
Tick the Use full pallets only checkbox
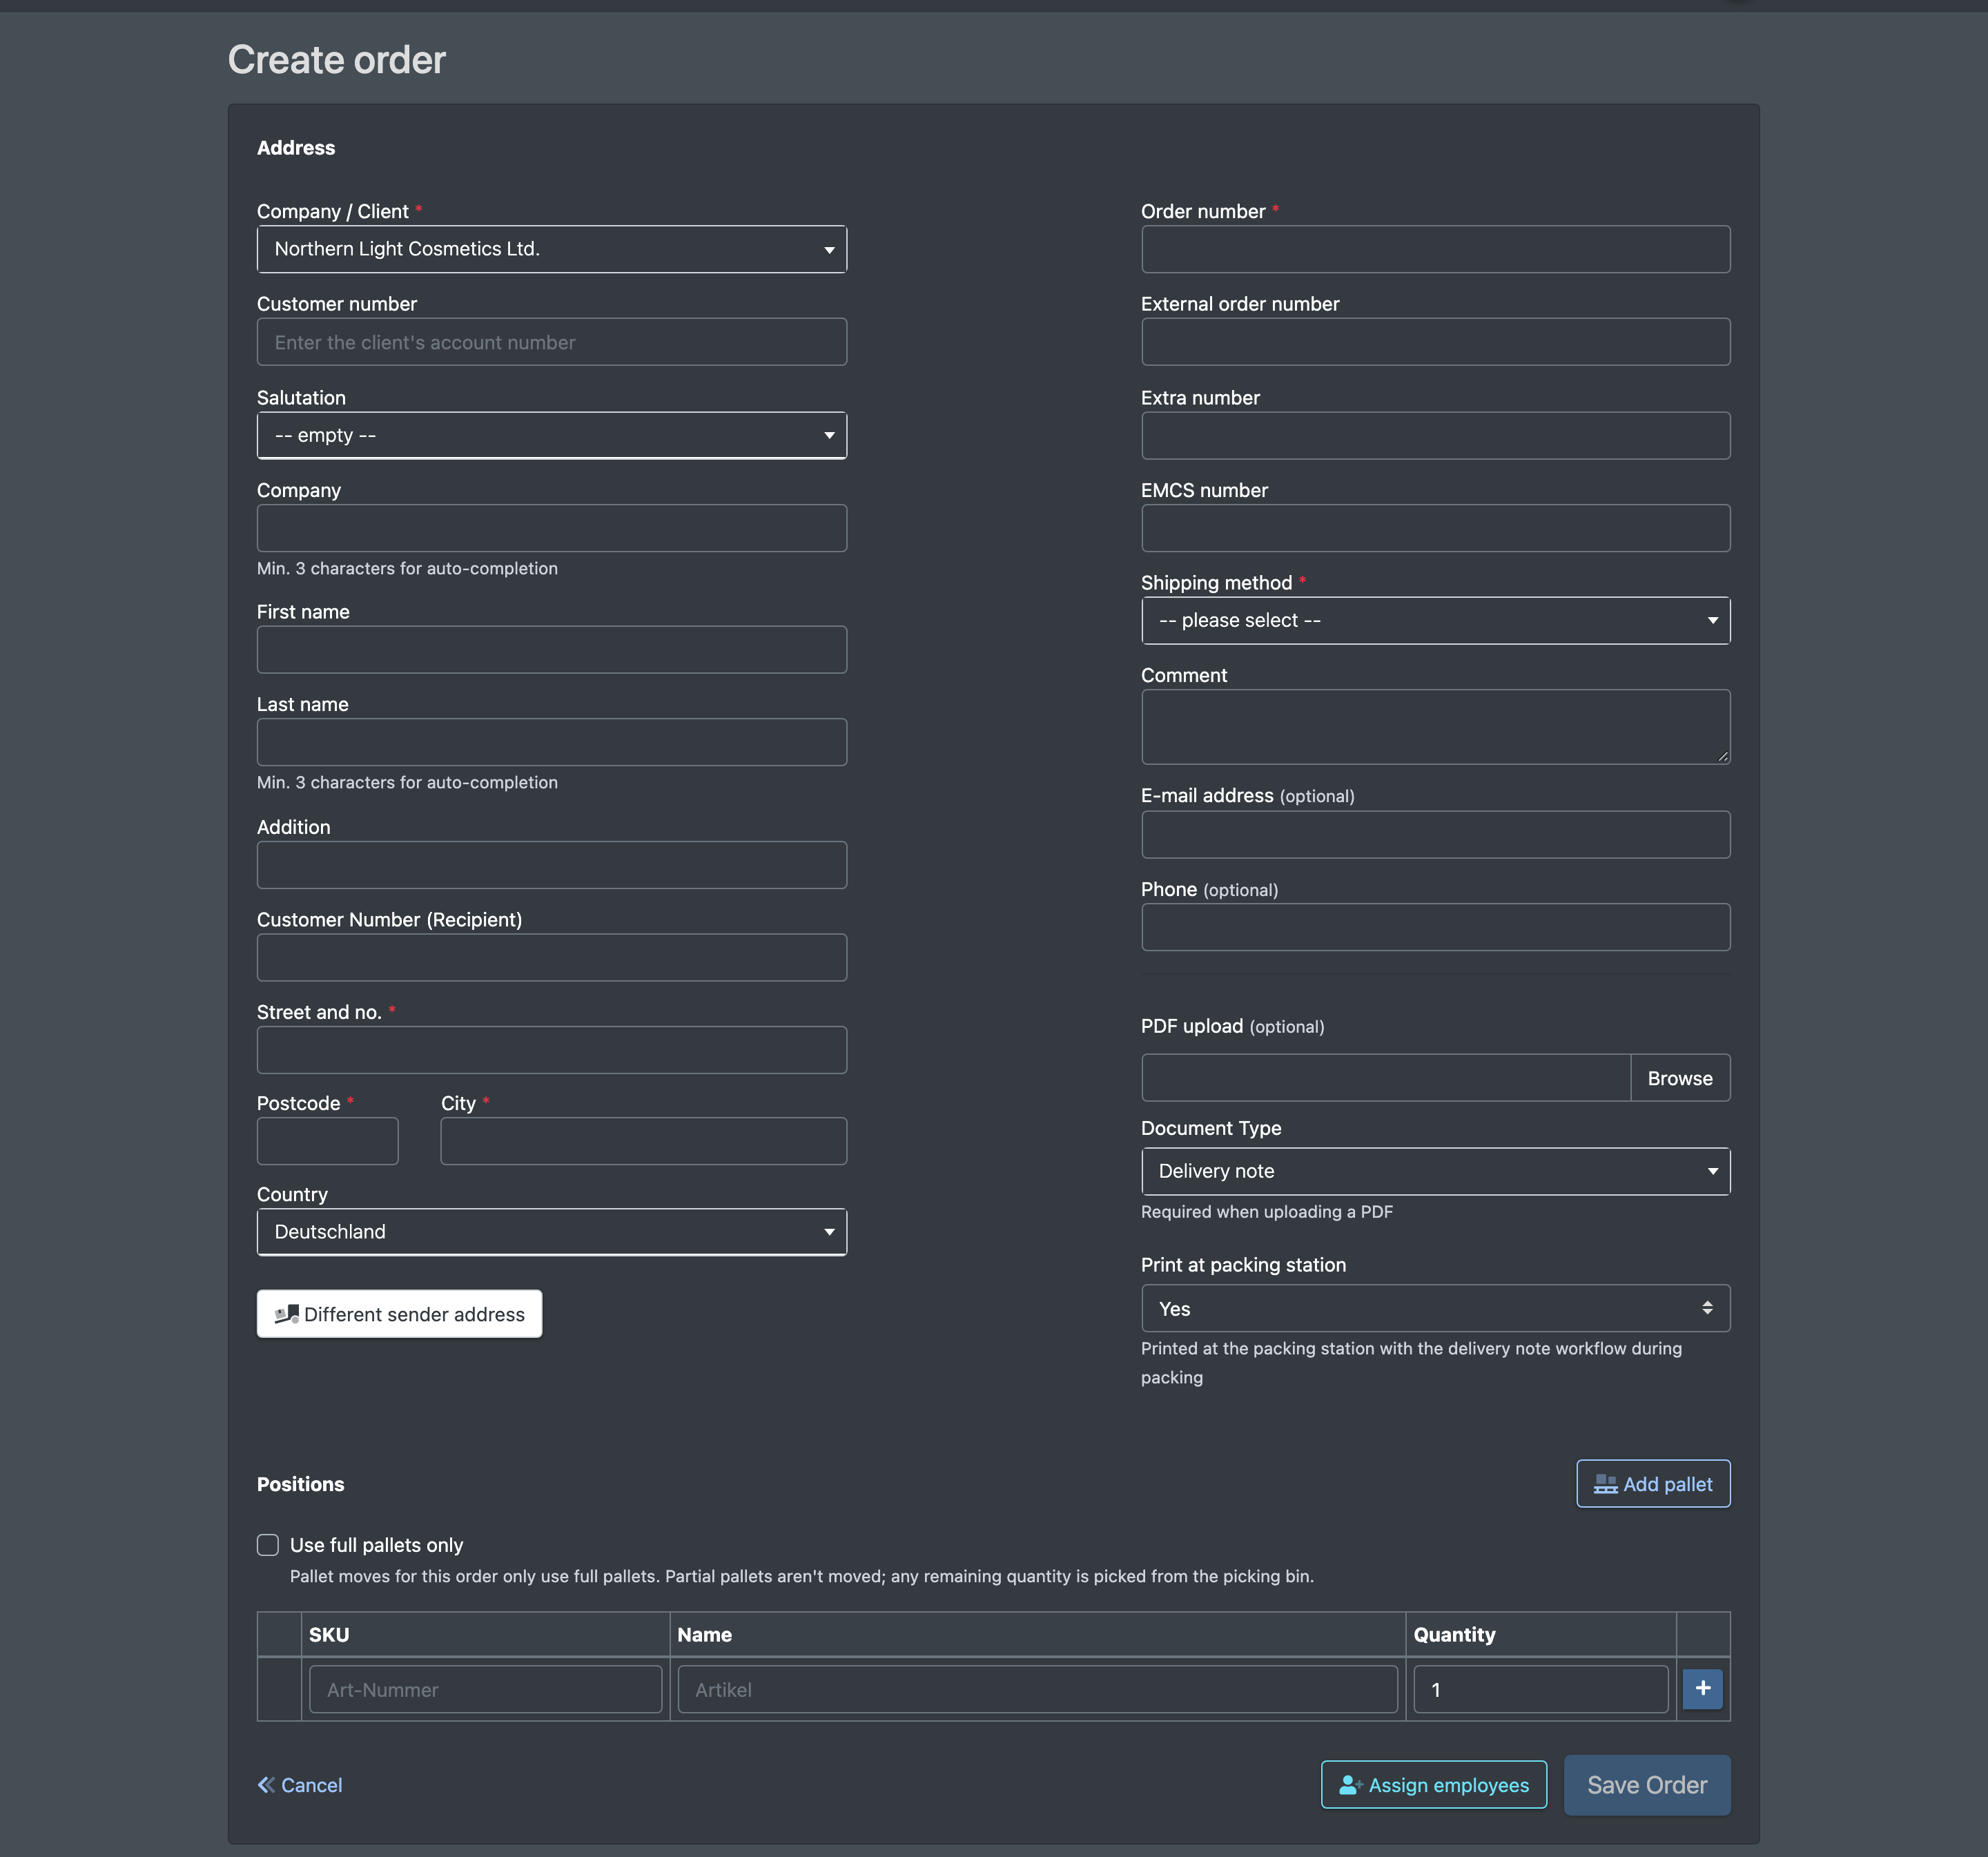point(268,1545)
